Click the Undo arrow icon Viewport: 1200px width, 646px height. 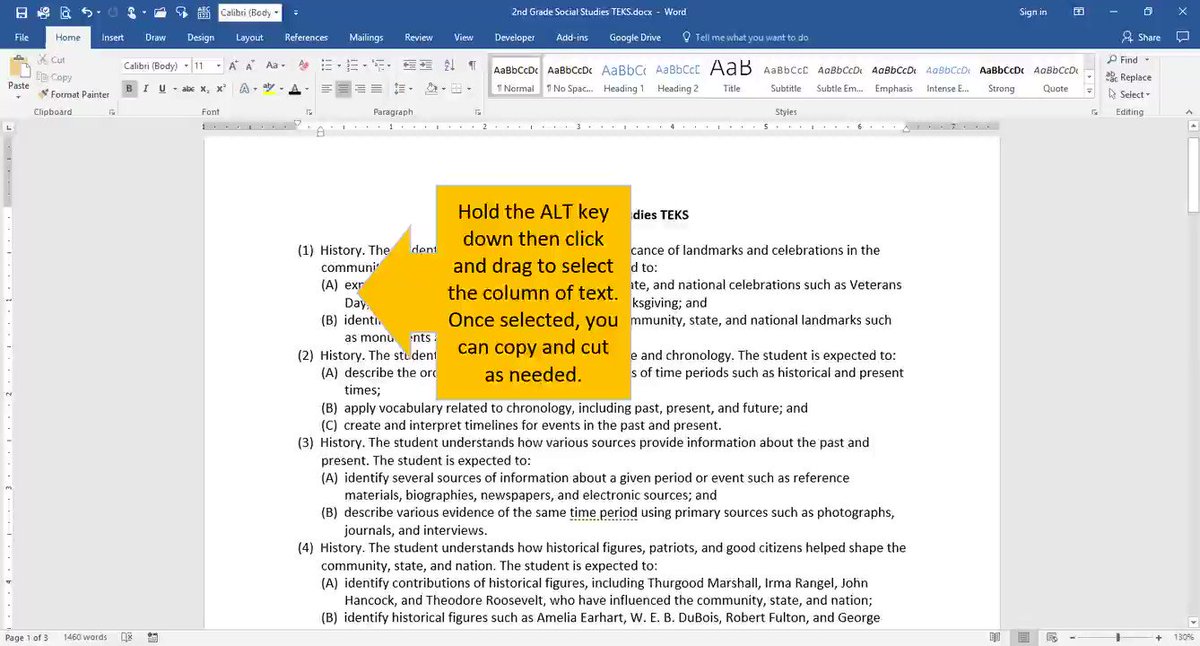pos(87,13)
